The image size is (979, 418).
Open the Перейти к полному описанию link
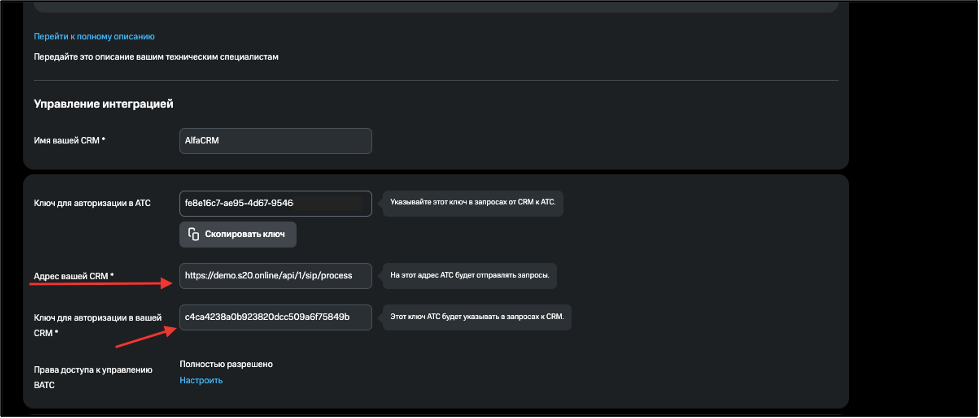(94, 37)
